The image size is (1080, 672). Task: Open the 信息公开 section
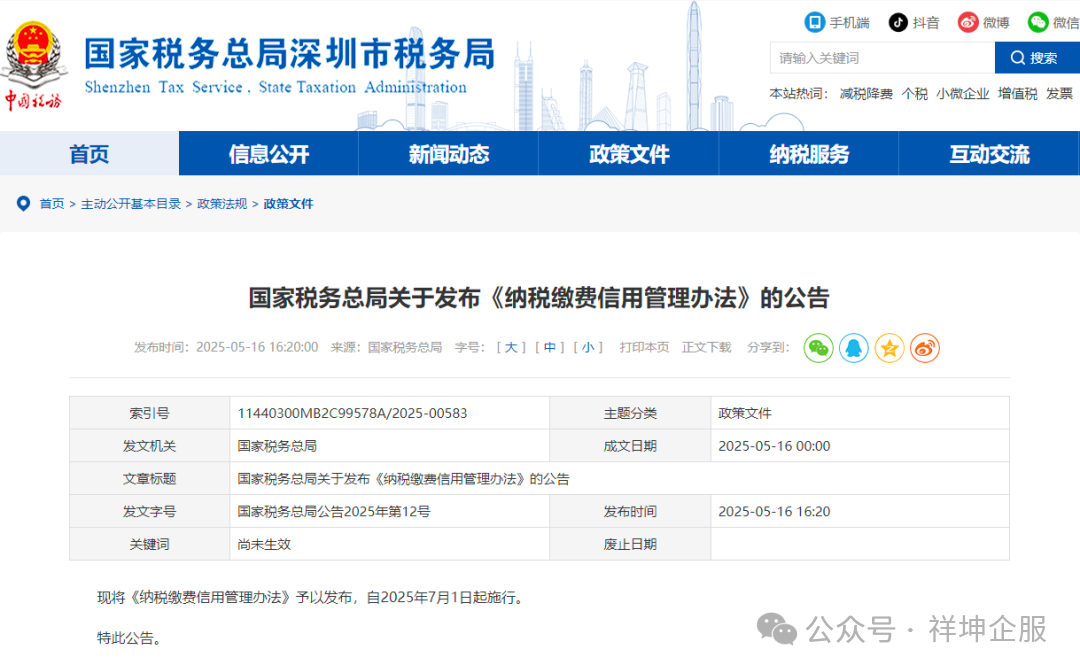click(x=267, y=153)
